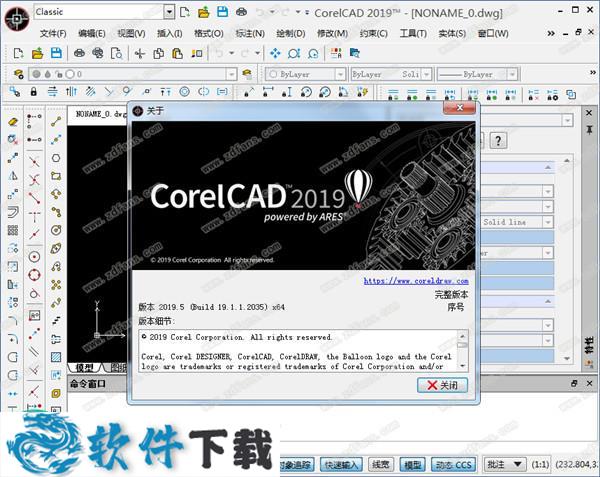Click the 完整版本 label
600x477 pixels.
[x=451, y=295]
